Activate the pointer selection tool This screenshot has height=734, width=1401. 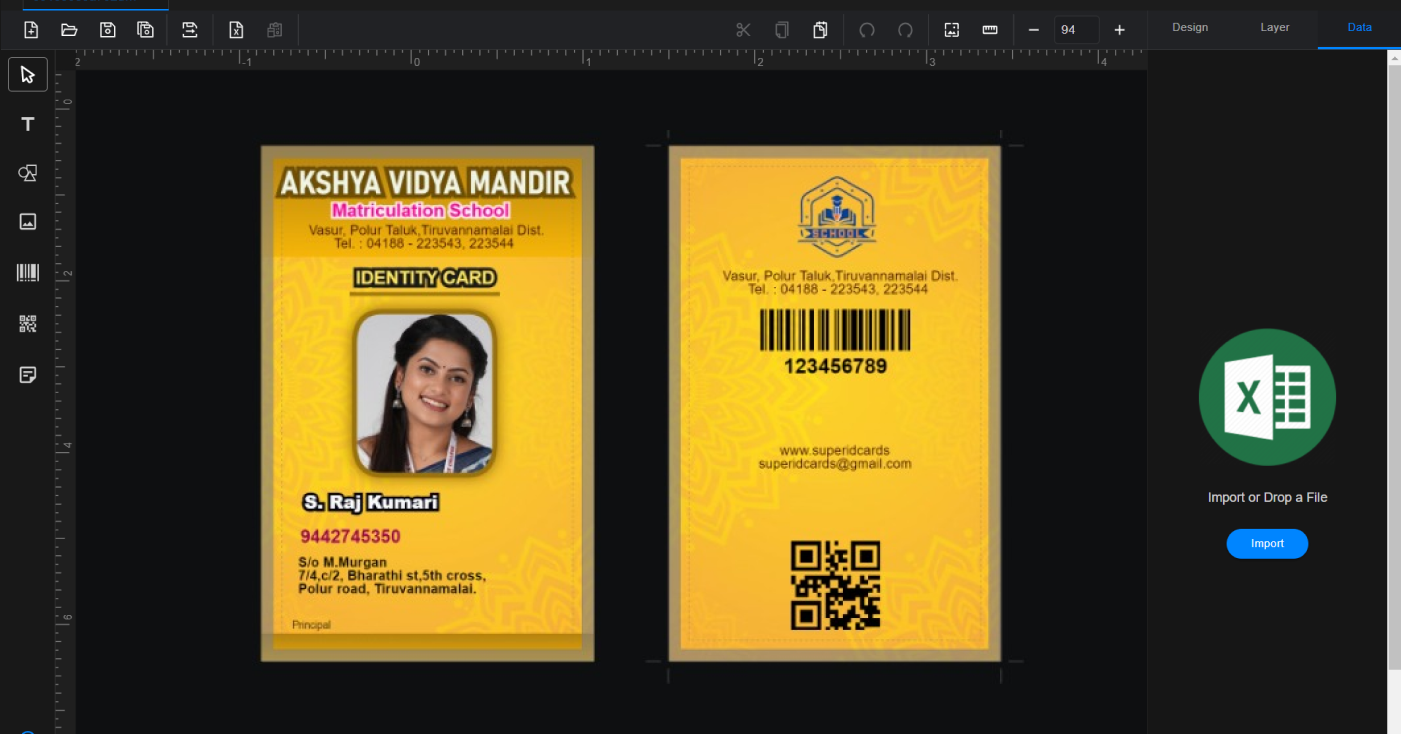pyautogui.click(x=28, y=75)
